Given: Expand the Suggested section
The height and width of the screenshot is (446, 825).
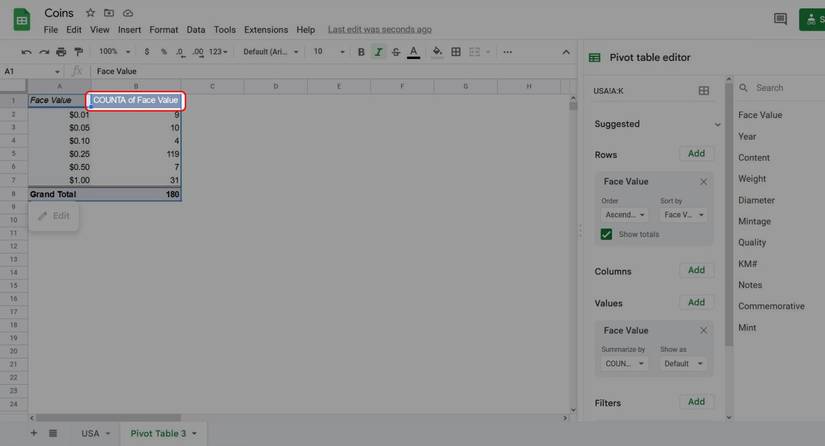Looking at the screenshot, I should 717,125.
